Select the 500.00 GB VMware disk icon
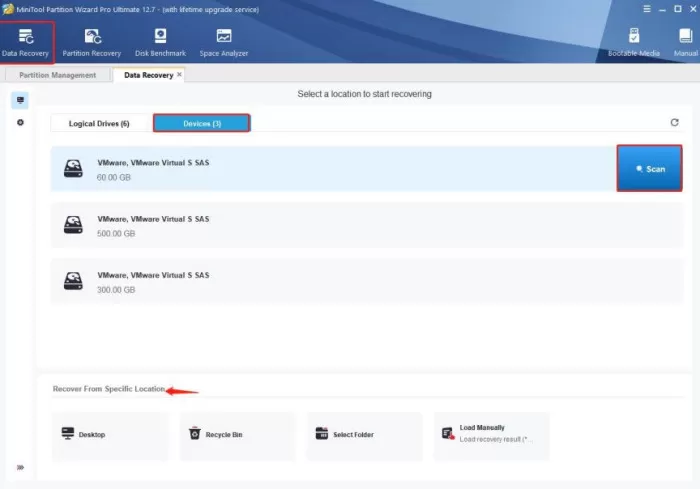The width and height of the screenshot is (700, 489). coord(73,225)
